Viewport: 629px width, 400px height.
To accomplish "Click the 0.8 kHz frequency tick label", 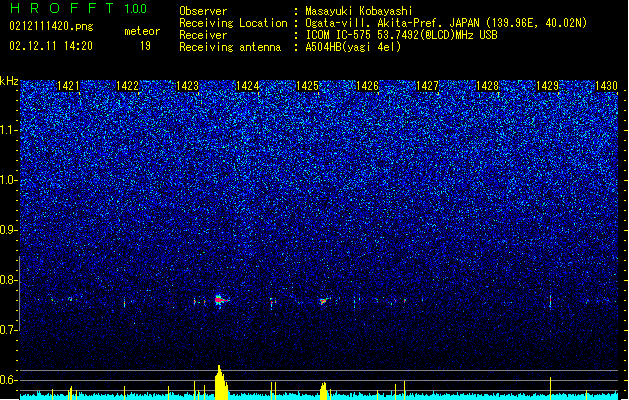I will pyautogui.click(x=9, y=280).
